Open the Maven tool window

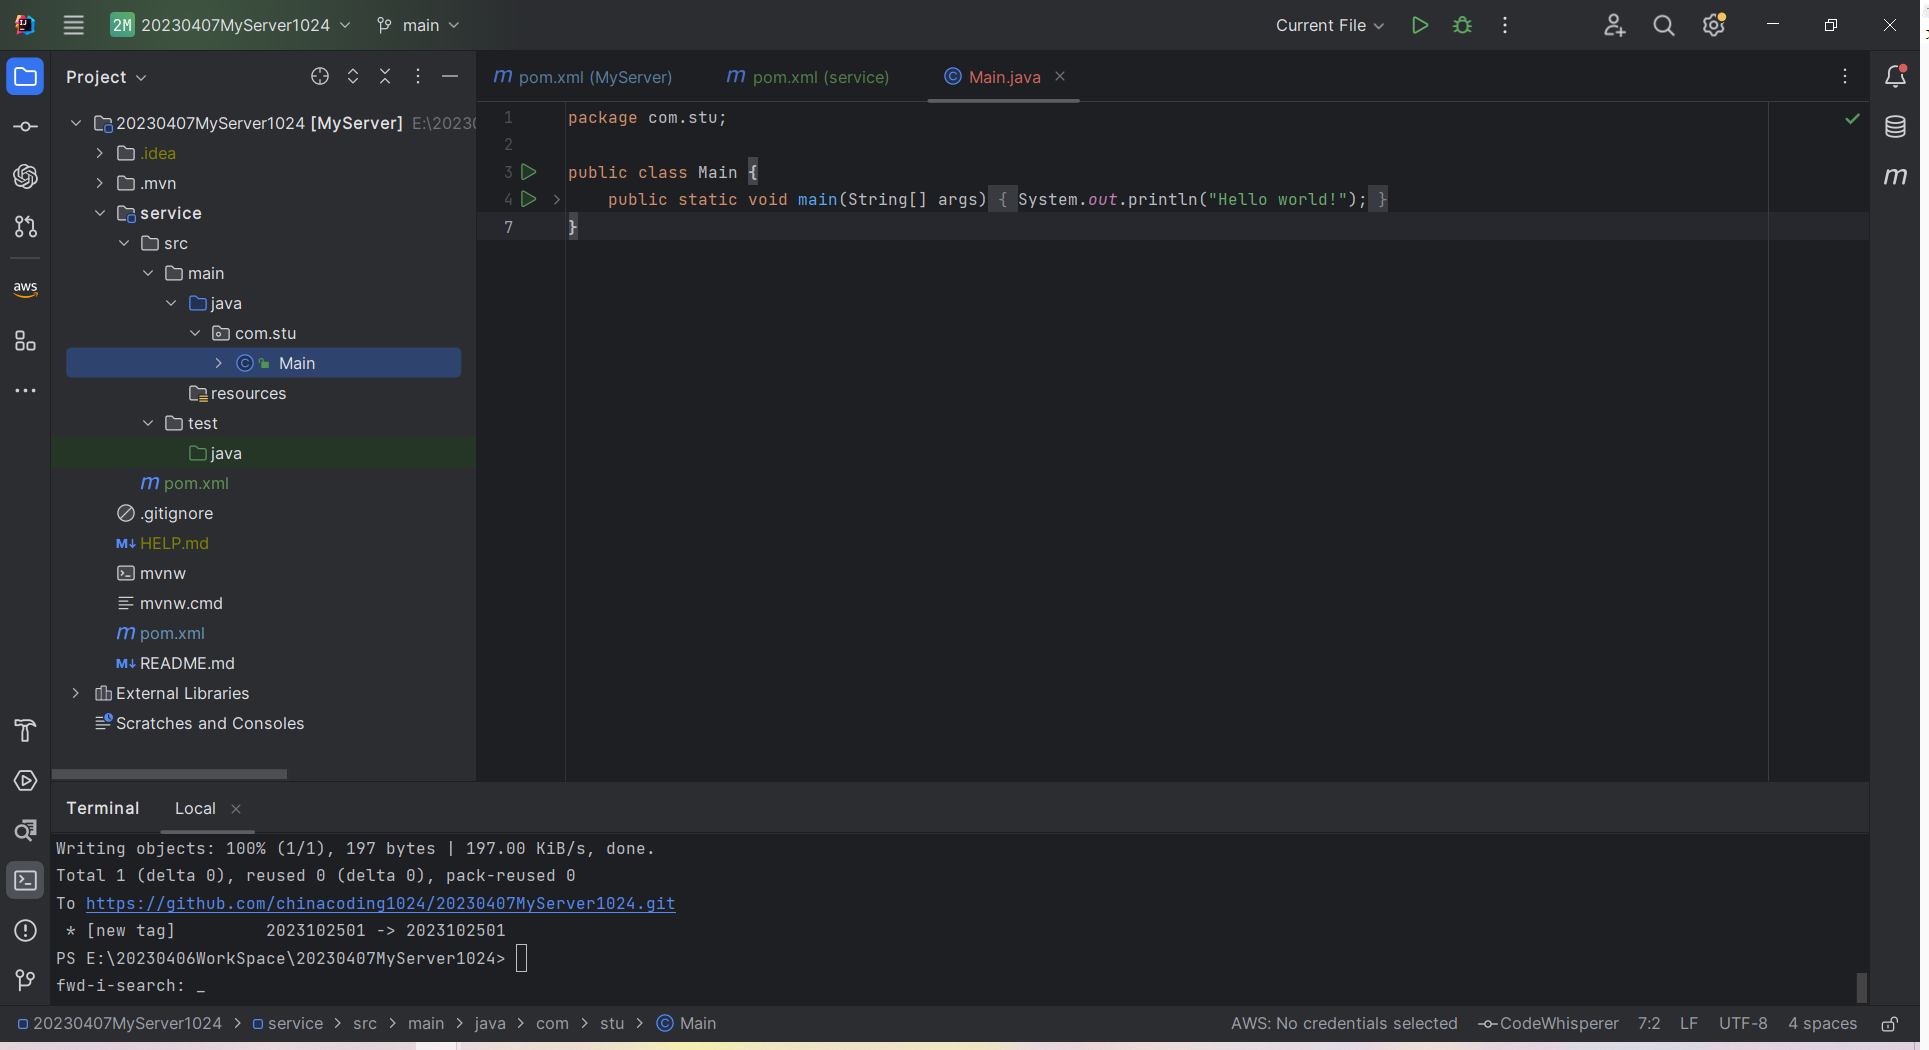(x=1895, y=177)
